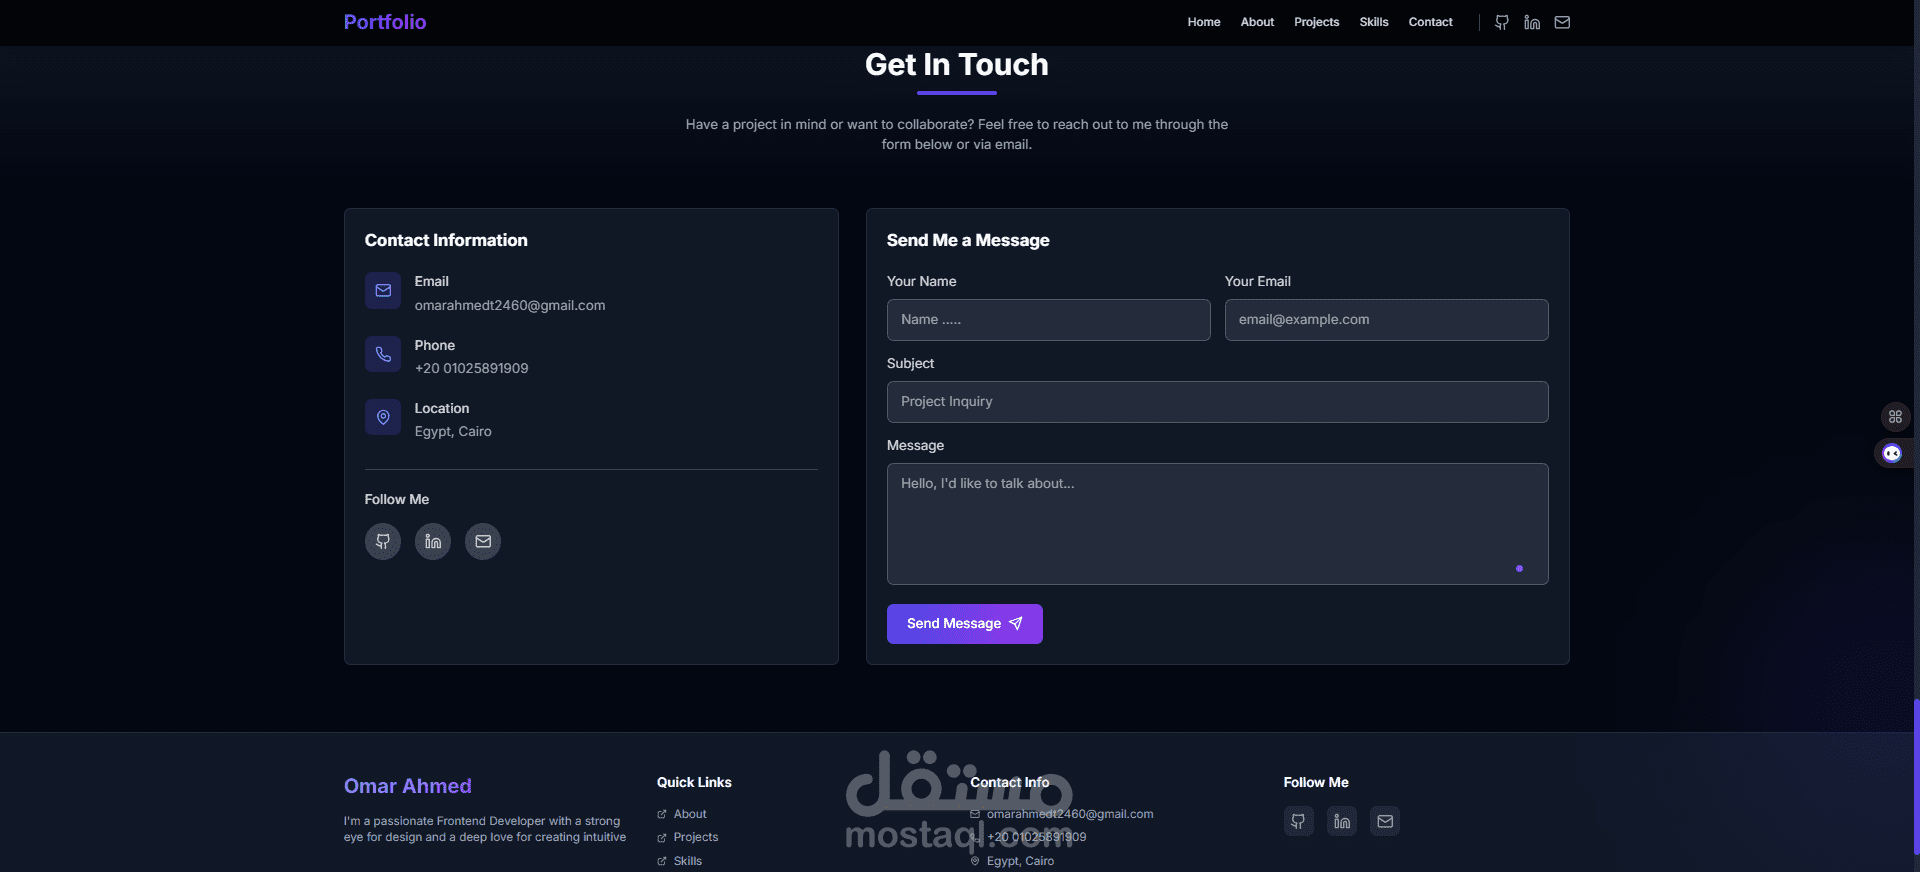Click email address in Contact Information card
The width and height of the screenshot is (1920, 872).
(510, 306)
